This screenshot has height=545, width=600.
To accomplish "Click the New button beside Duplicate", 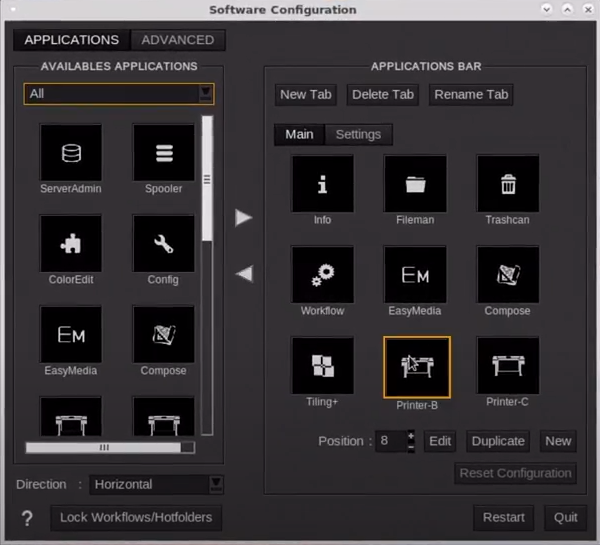I will tap(558, 441).
